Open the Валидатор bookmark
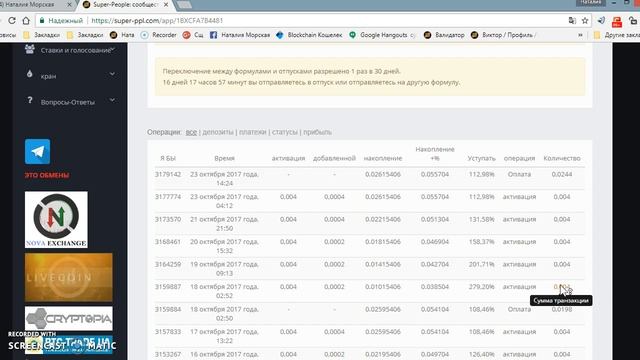Viewport: 640px width, 360px height. tap(444, 35)
